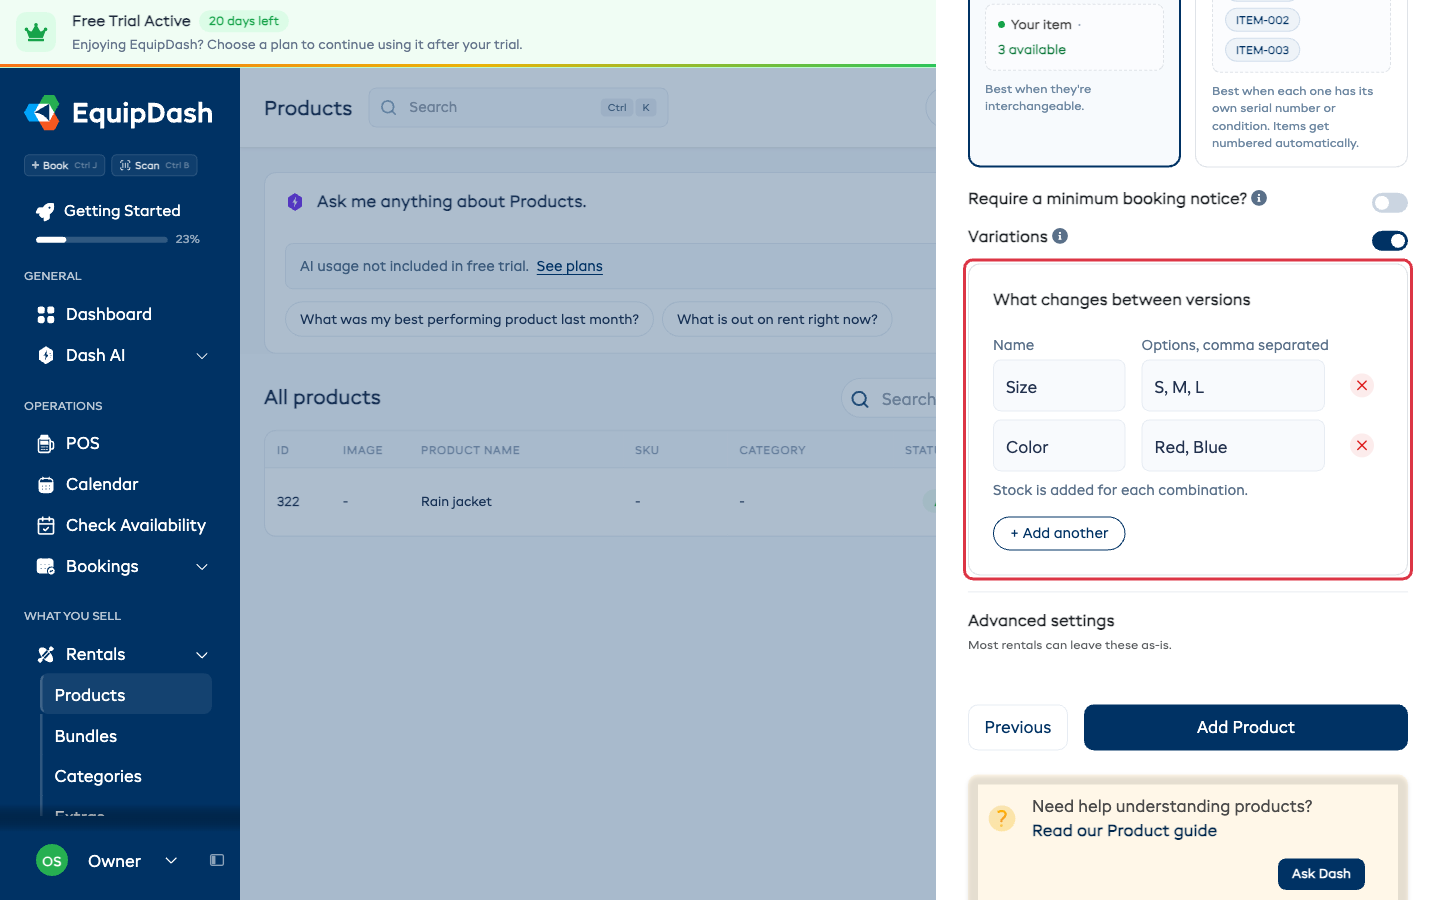Click the OS owner avatar
Image resolution: width=1440 pixels, height=900 pixels.
pyautogui.click(x=52, y=861)
